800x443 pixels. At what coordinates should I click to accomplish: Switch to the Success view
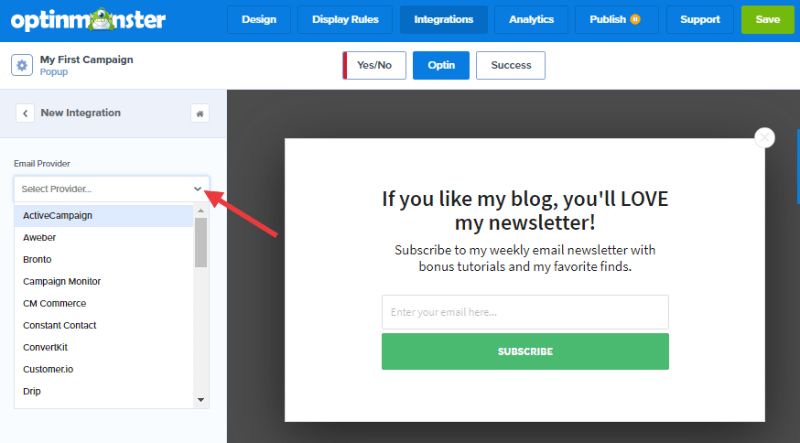(x=511, y=65)
